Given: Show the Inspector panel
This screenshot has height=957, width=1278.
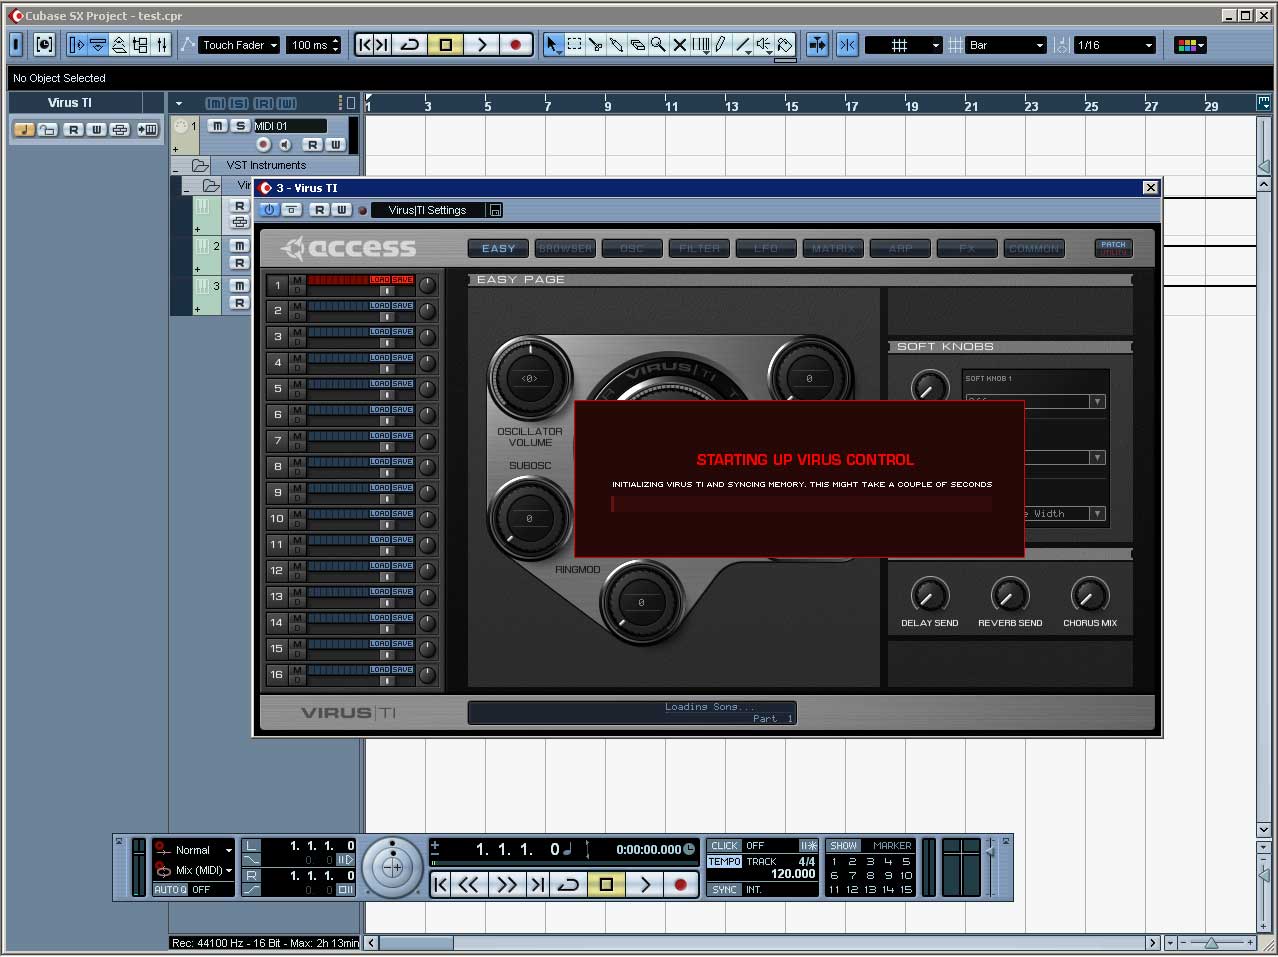Looking at the screenshot, I should pos(76,45).
